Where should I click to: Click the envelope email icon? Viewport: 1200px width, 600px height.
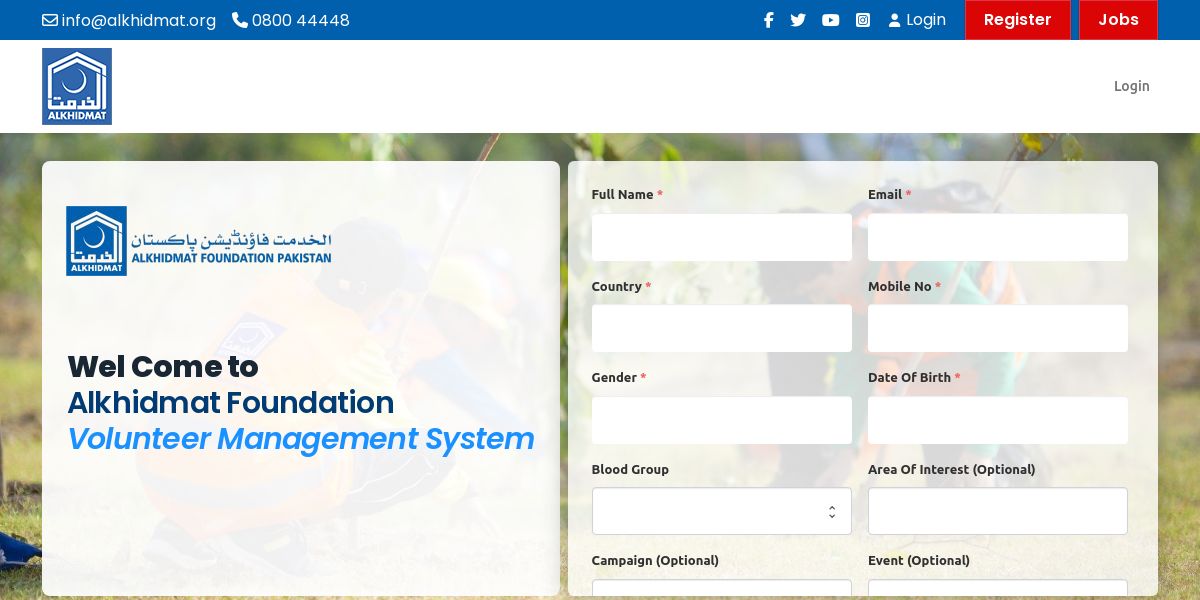(50, 20)
